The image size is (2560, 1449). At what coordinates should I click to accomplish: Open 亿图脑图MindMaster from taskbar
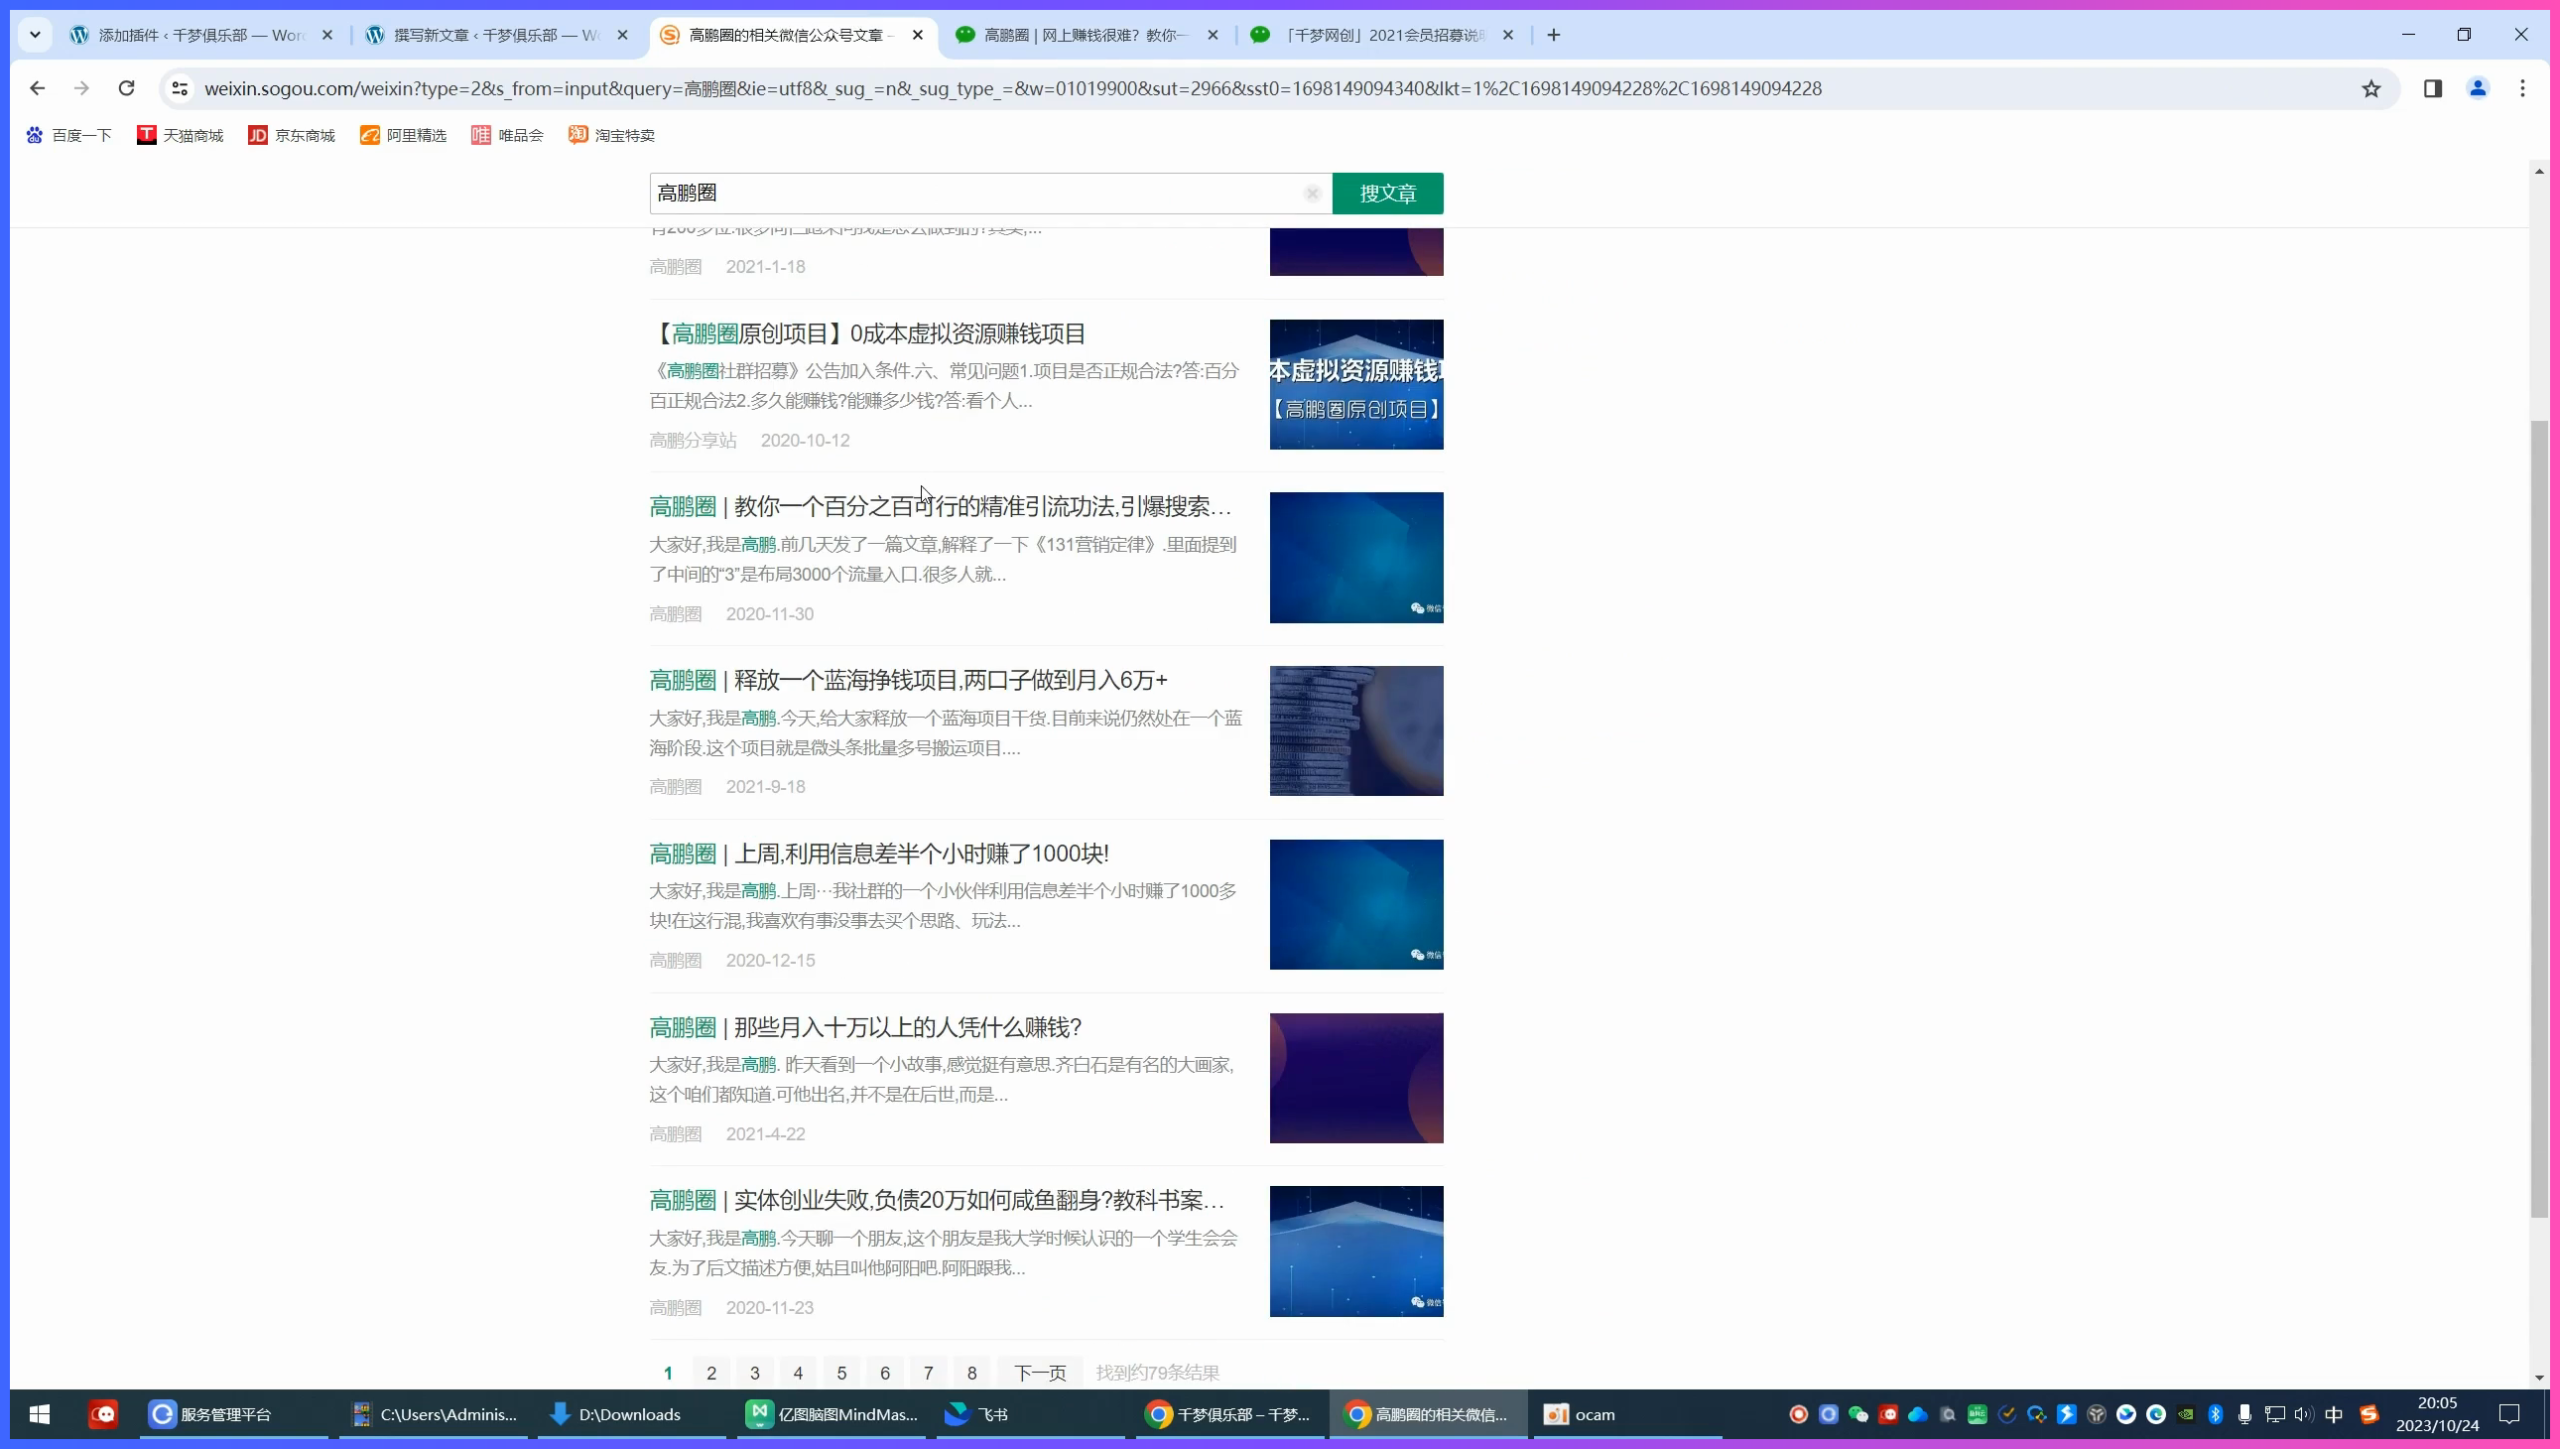tap(832, 1414)
